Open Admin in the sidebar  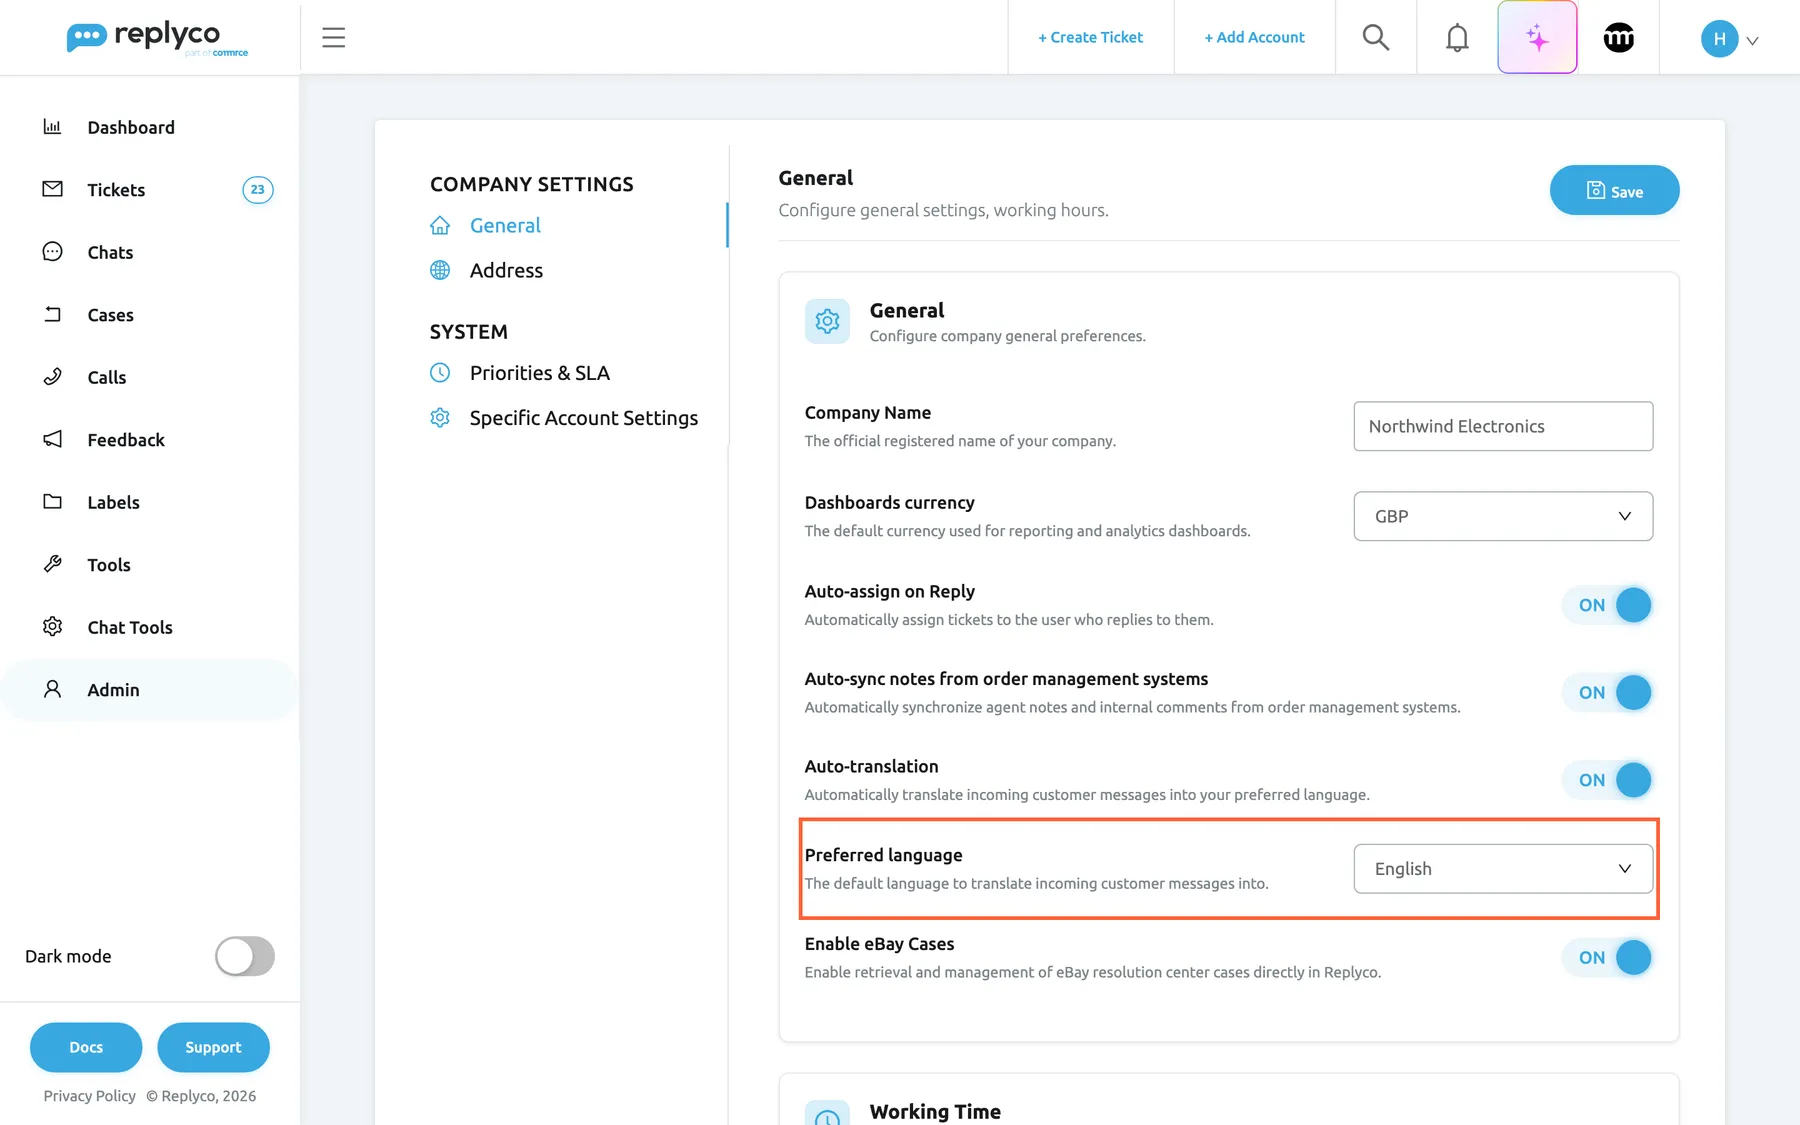(x=149, y=690)
